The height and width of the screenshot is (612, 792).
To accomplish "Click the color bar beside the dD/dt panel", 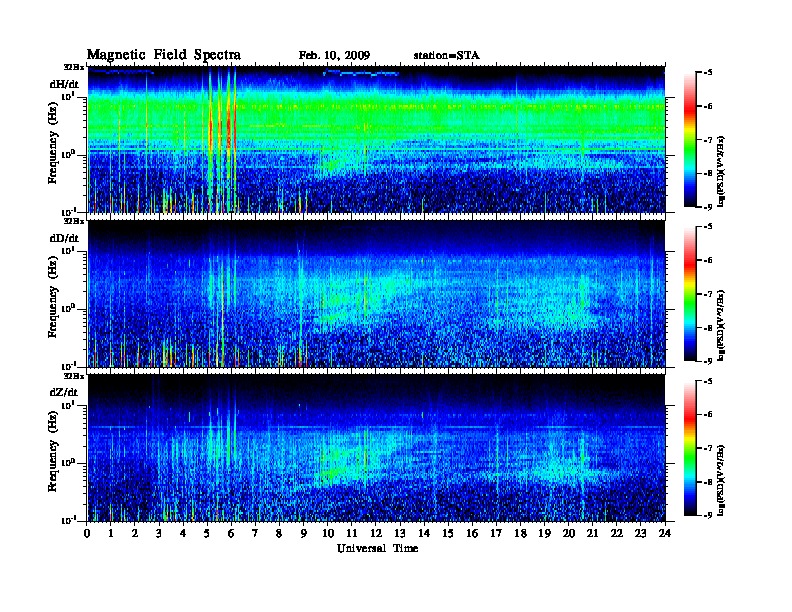I will pos(690,293).
